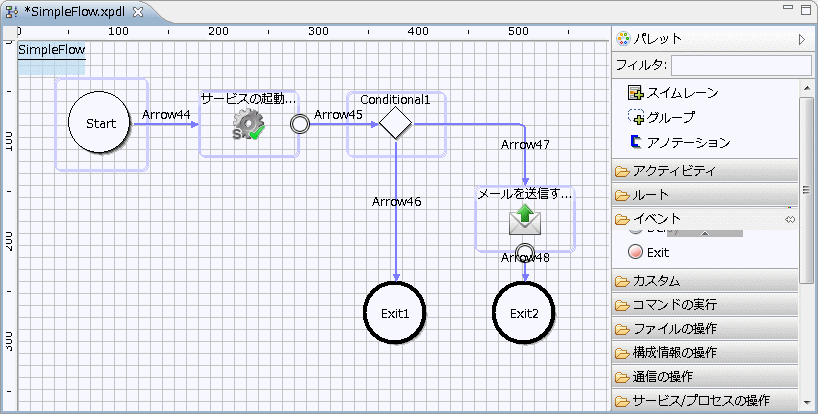Close the SimpleFlow.xpdl tab
This screenshot has height=414, width=818.
point(138,12)
